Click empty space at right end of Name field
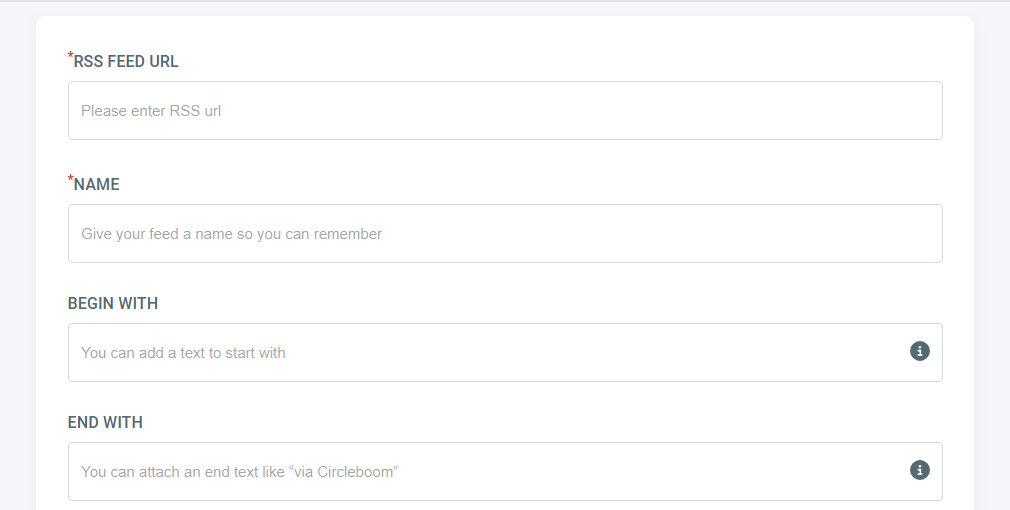The height and width of the screenshot is (510, 1010). [889, 234]
